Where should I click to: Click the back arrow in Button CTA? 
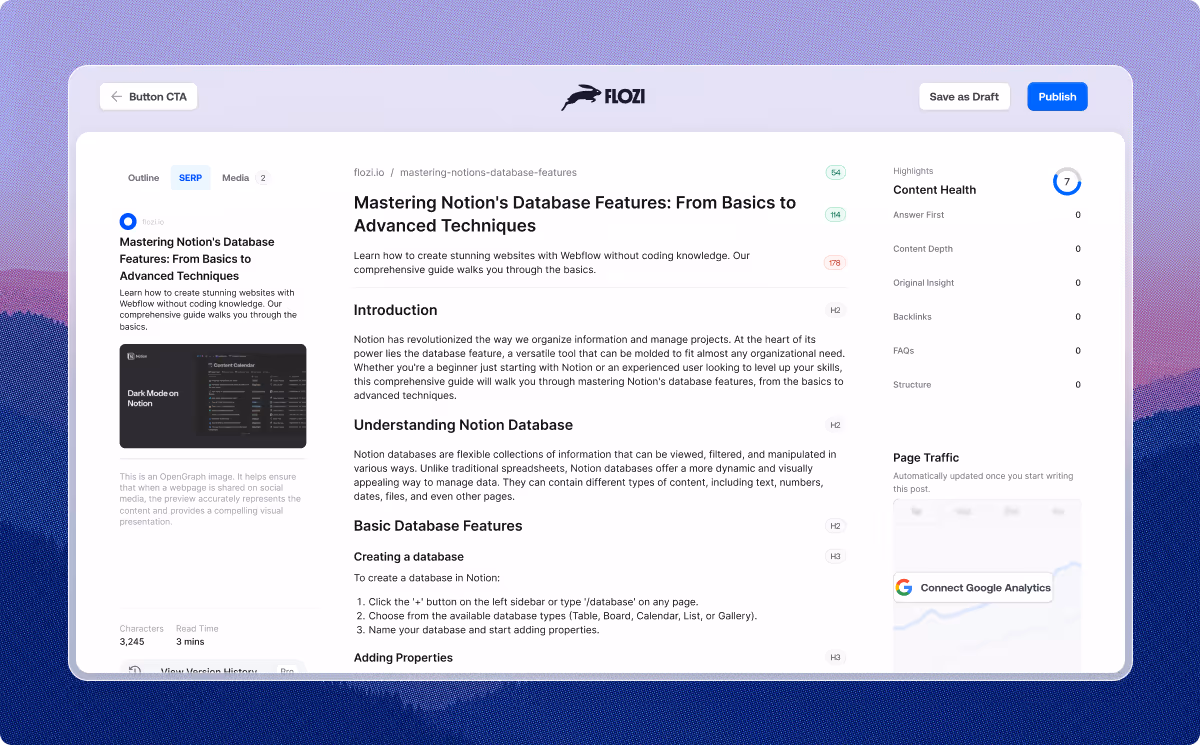(x=116, y=97)
